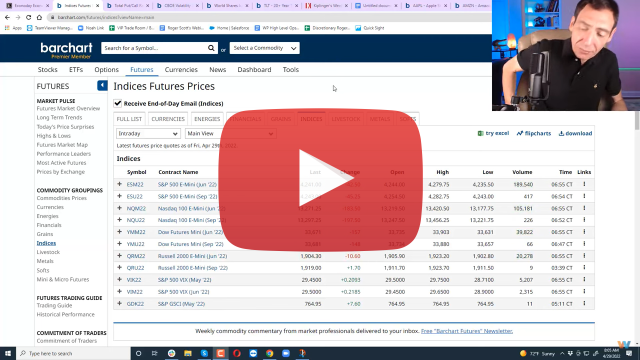Expand the GDK22 row
Screen dimensions: 640x360
pyautogui.click(x=119, y=304)
